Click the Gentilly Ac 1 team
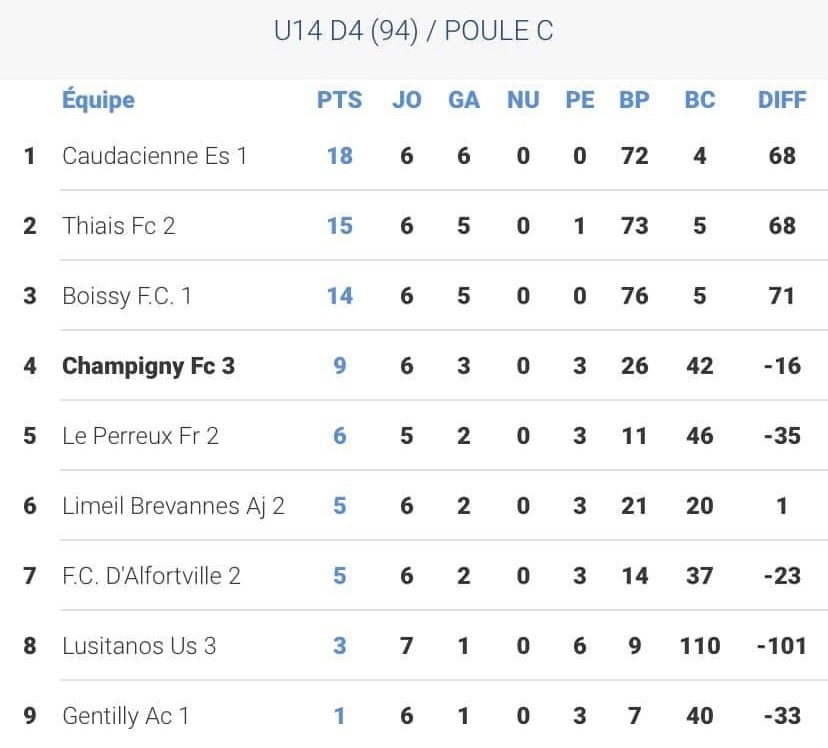 point(125,716)
